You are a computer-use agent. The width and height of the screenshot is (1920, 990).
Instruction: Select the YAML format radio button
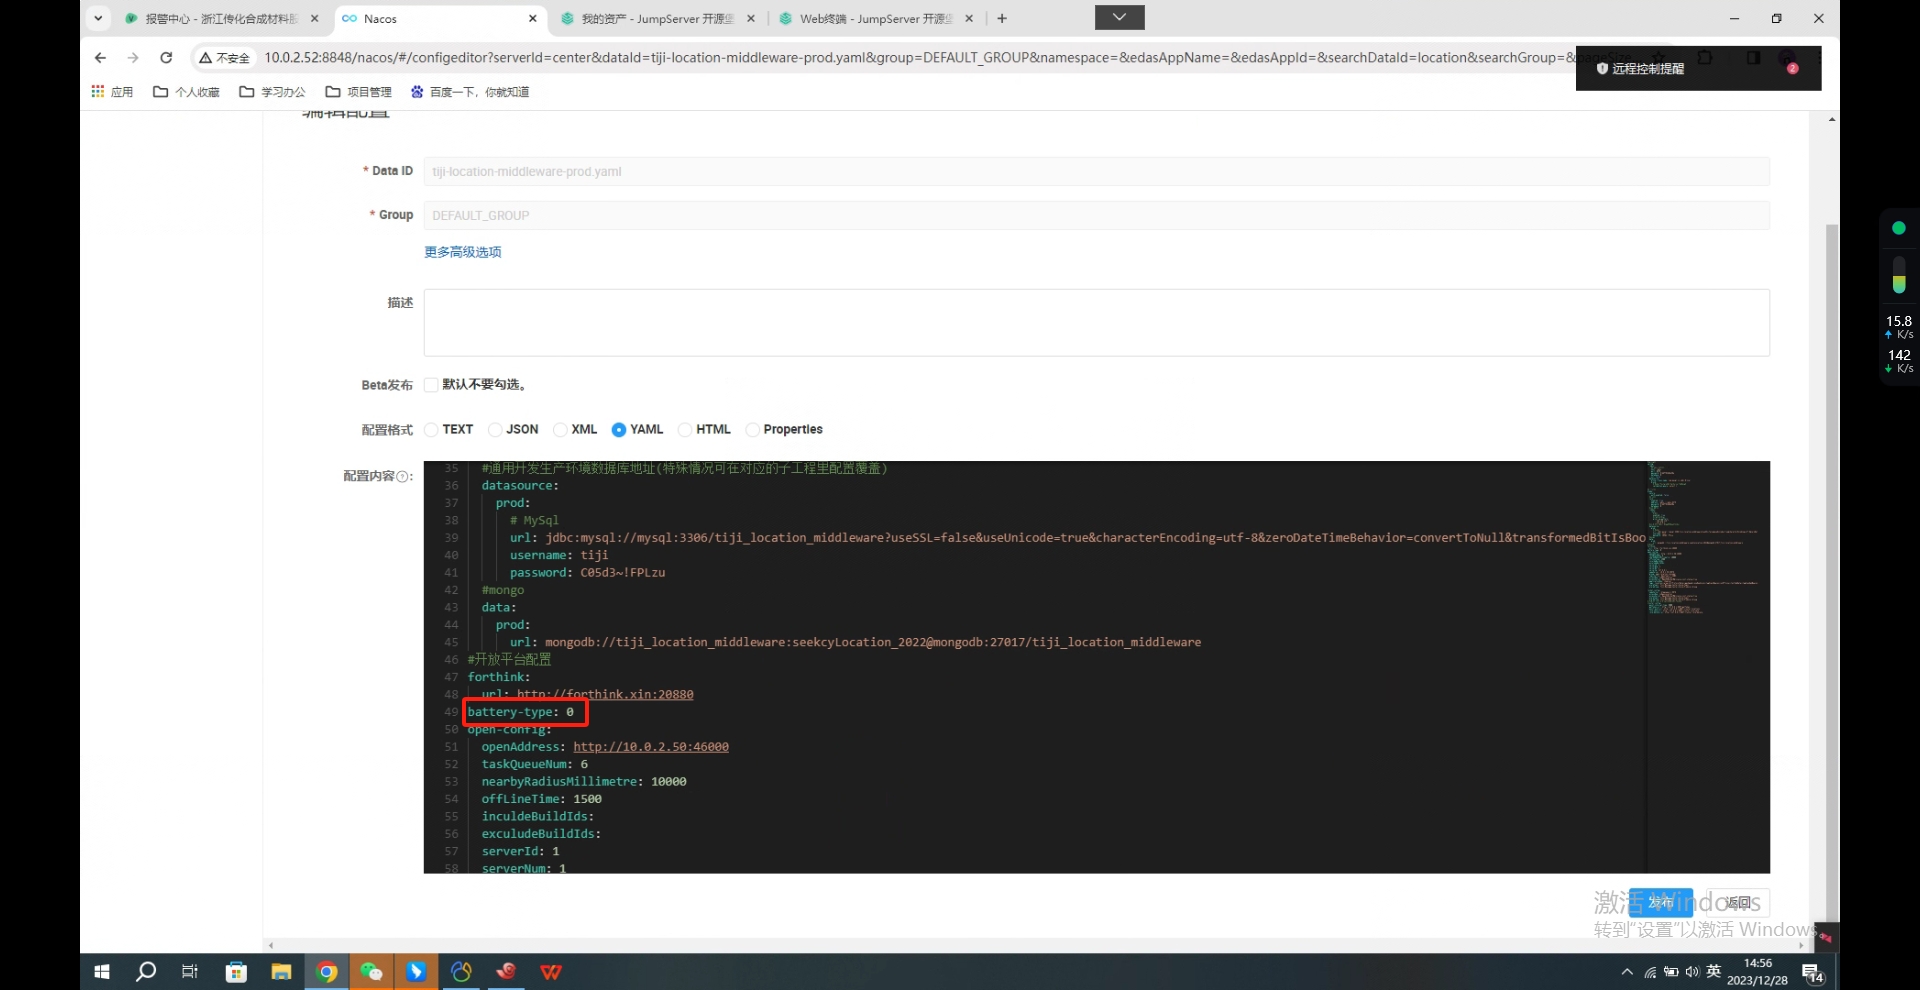(x=619, y=430)
